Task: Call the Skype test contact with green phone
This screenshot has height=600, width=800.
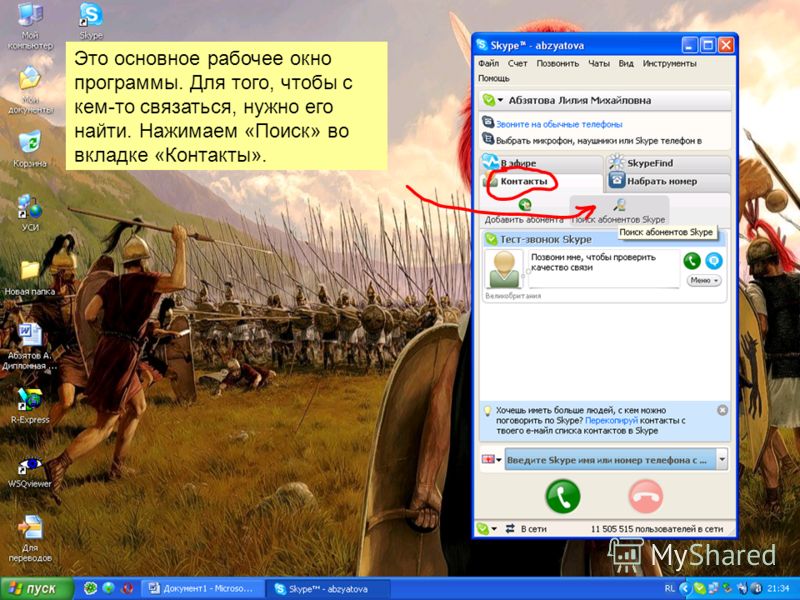Action: [692, 261]
